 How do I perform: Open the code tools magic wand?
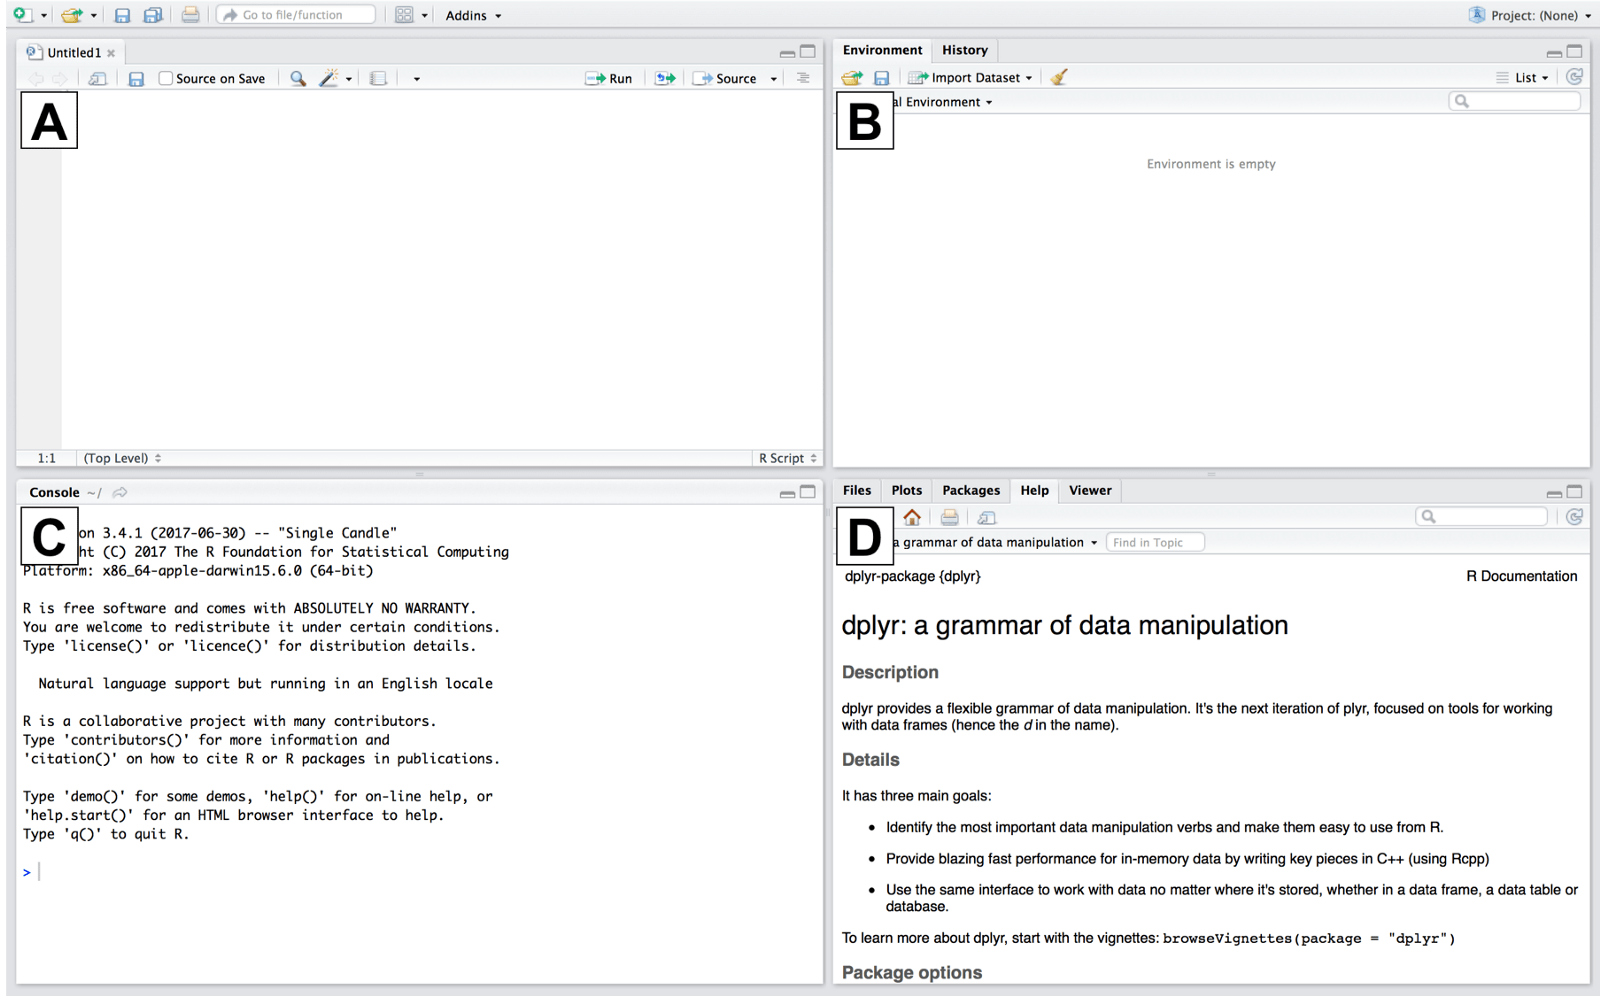tap(329, 78)
